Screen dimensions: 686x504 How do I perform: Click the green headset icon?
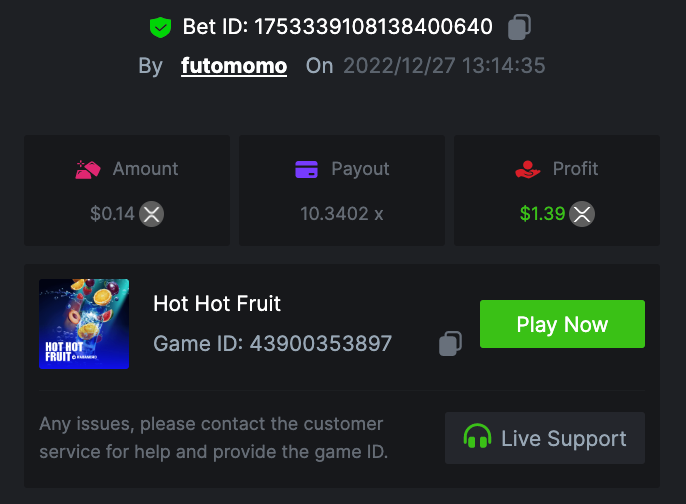[477, 438]
